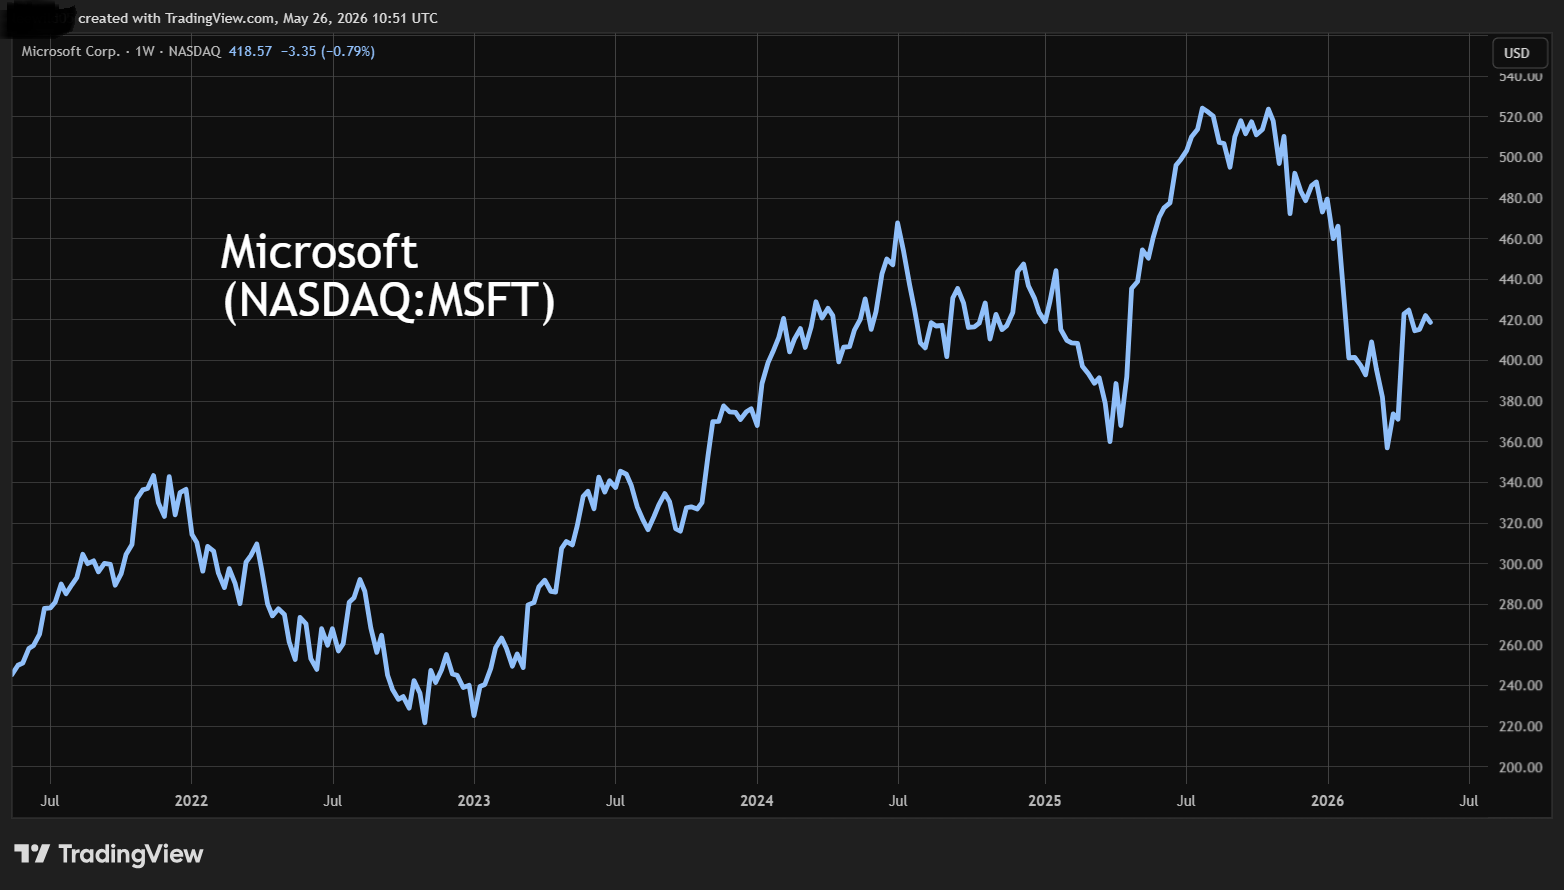Click the 340.00 price axis label

click(x=1520, y=482)
